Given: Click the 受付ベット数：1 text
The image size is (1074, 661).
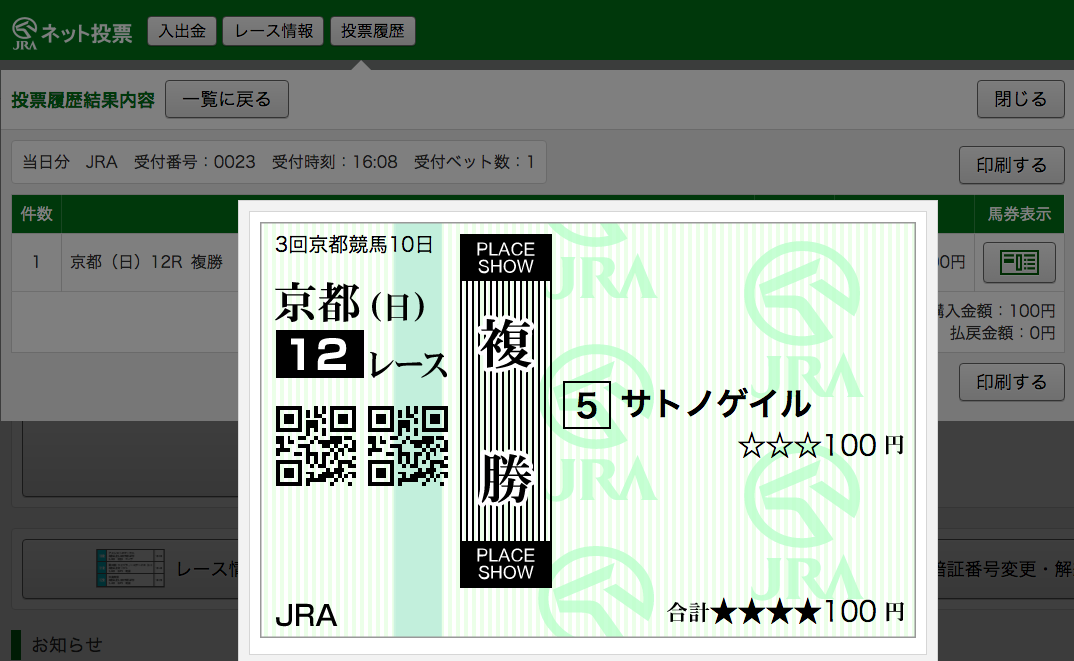Looking at the screenshot, I should pyautogui.click(x=474, y=162).
